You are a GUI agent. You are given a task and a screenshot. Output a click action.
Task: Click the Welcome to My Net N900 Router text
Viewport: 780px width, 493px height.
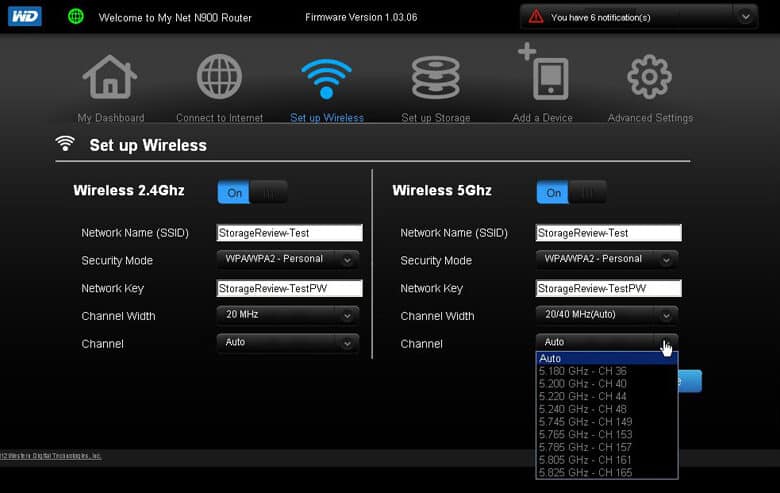pyautogui.click(x=175, y=18)
